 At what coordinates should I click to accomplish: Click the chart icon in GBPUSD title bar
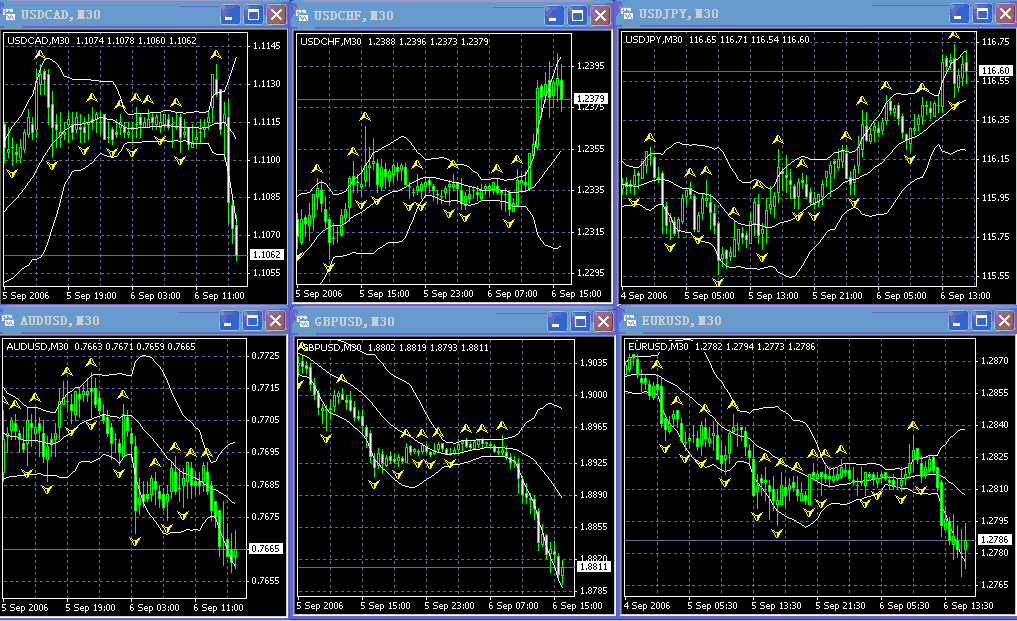pyautogui.click(x=302, y=321)
